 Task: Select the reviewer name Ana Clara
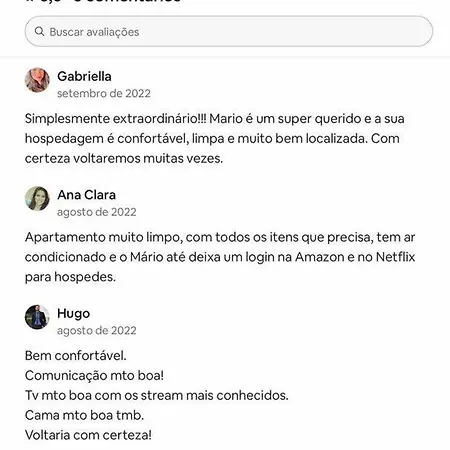[x=86, y=195]
